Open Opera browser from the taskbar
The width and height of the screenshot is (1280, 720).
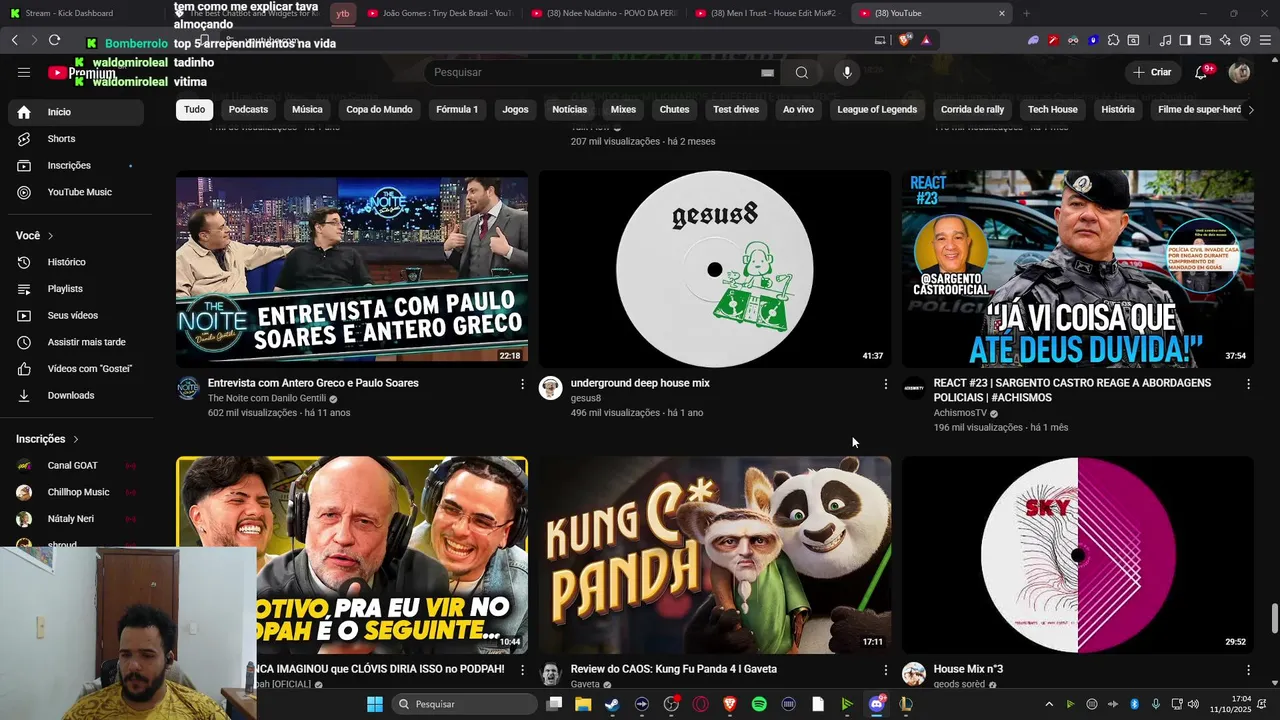tap(700, 704)
